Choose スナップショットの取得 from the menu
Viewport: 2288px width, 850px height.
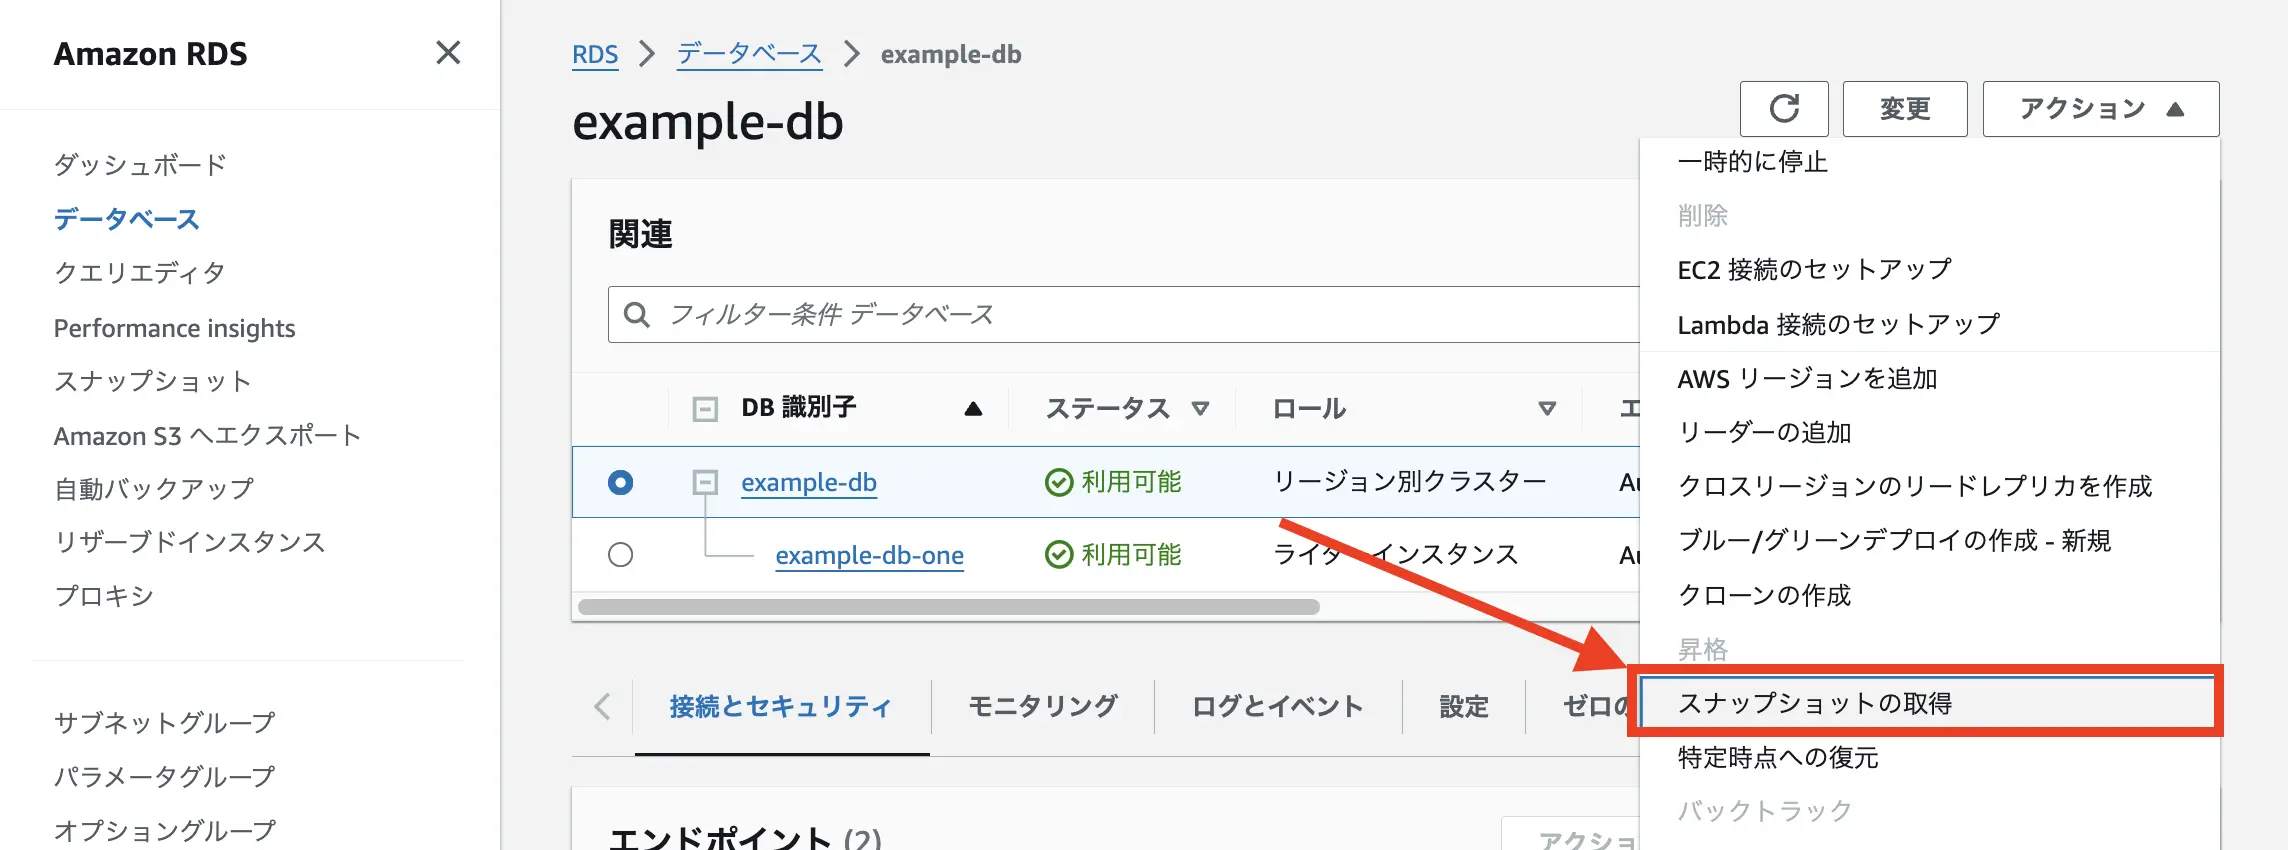pyautogui.click(x=1814, y=703)
